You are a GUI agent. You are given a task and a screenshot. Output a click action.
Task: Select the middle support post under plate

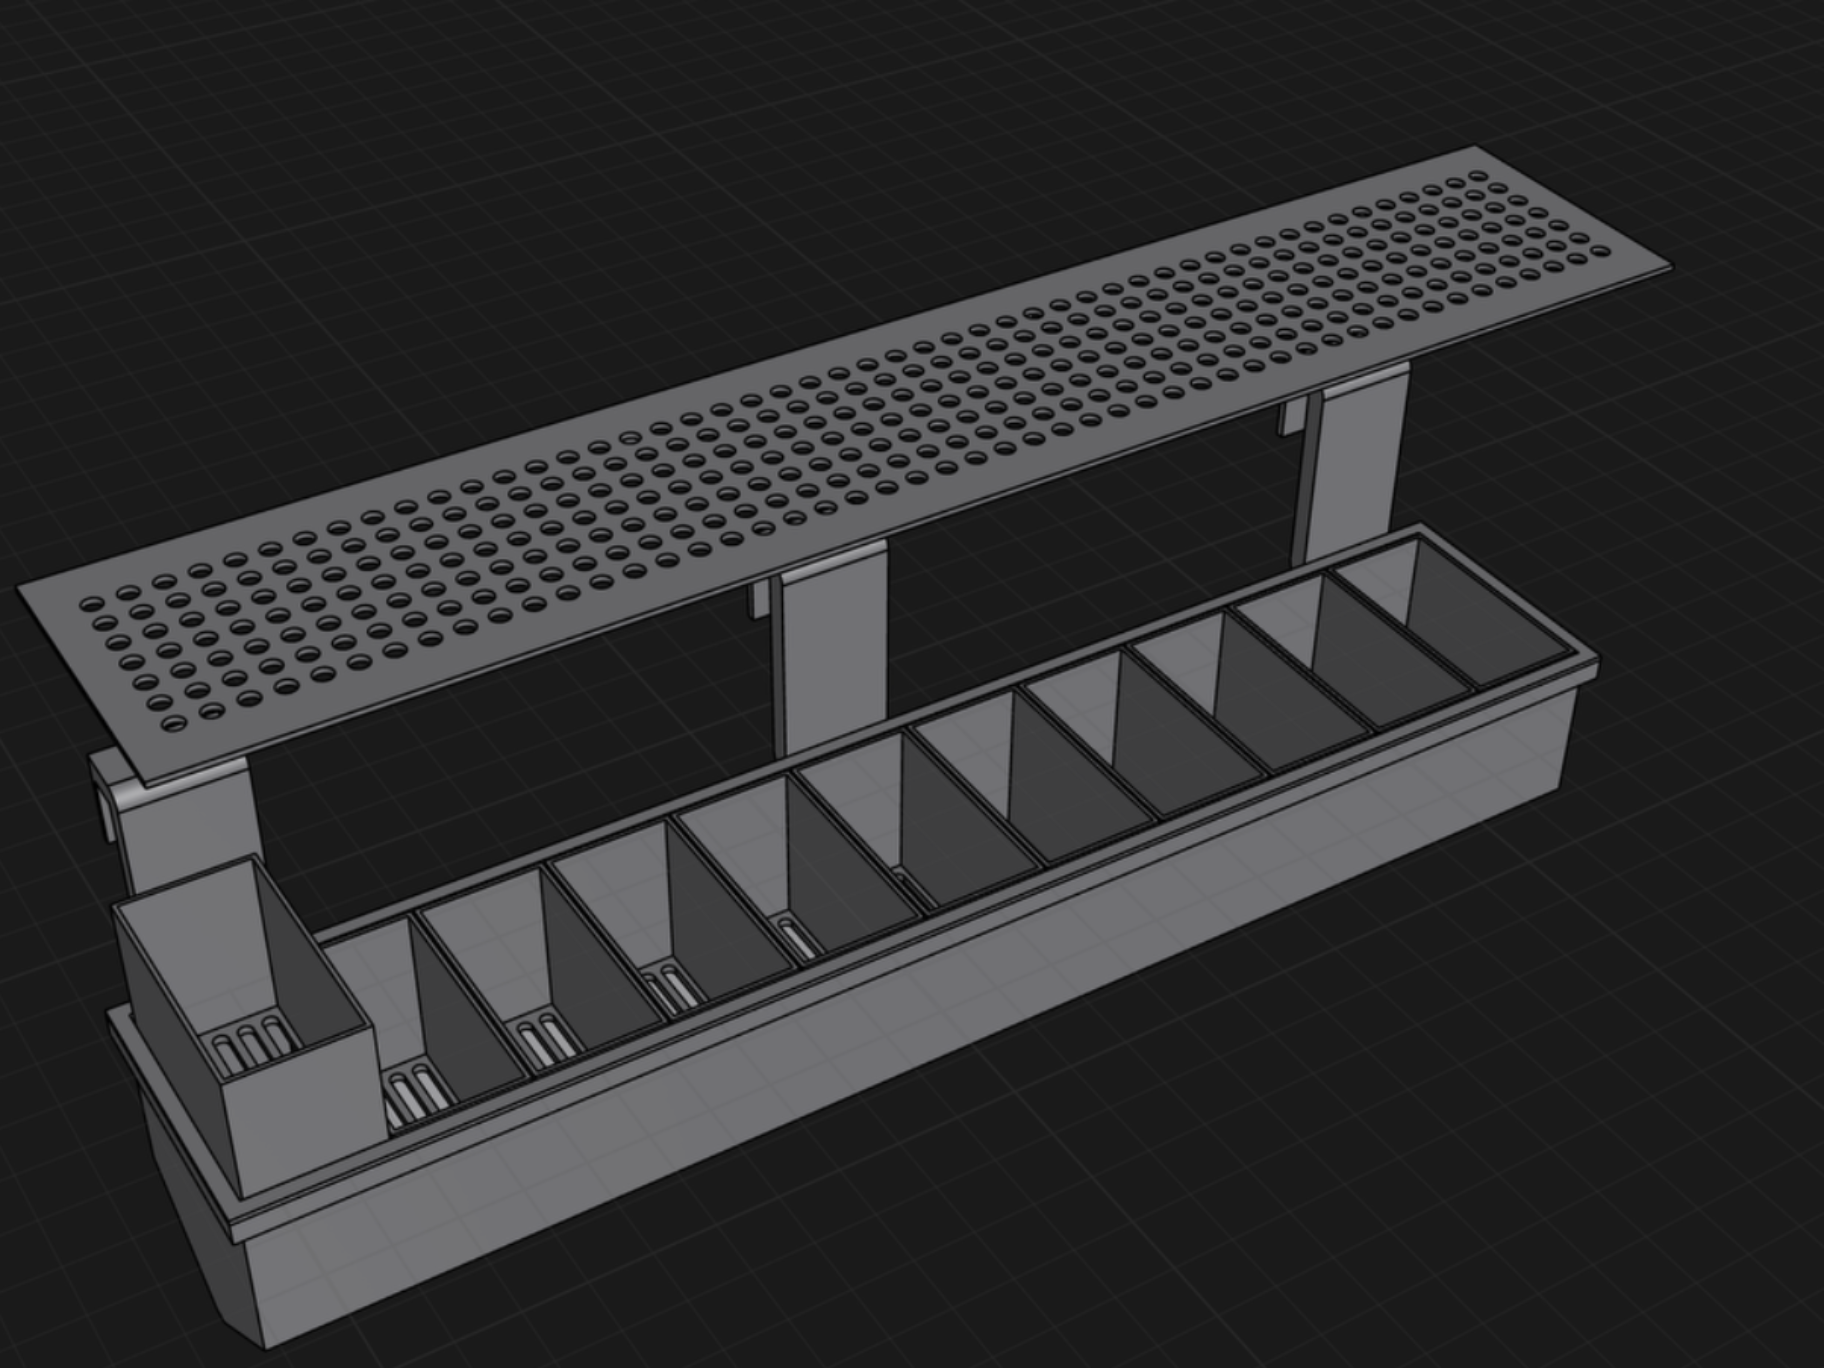[x=832, y=660]
